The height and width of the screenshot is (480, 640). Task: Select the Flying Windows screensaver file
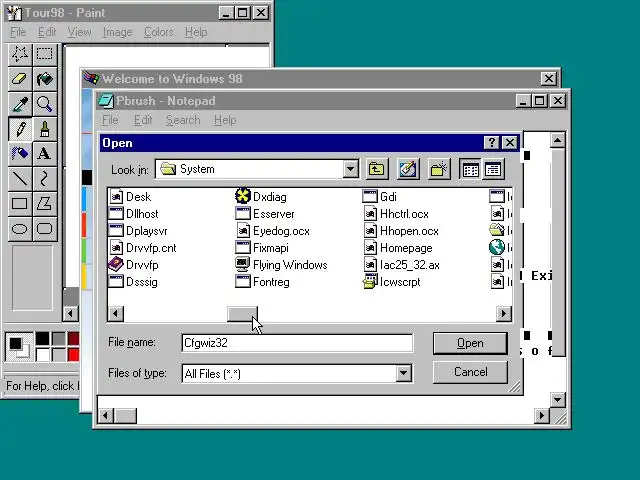click(282, 265)
